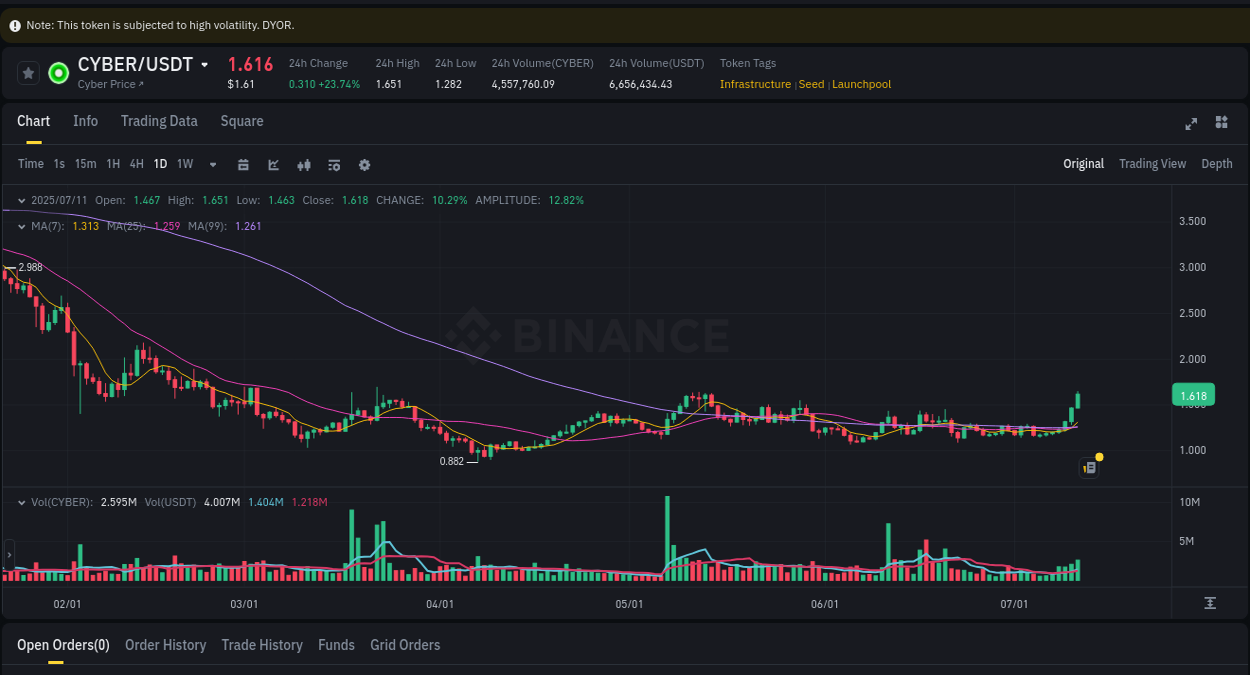The image size is (1250, 675).
Task: Open the technical indicators candlestick icon
Action: coord(303,164)
